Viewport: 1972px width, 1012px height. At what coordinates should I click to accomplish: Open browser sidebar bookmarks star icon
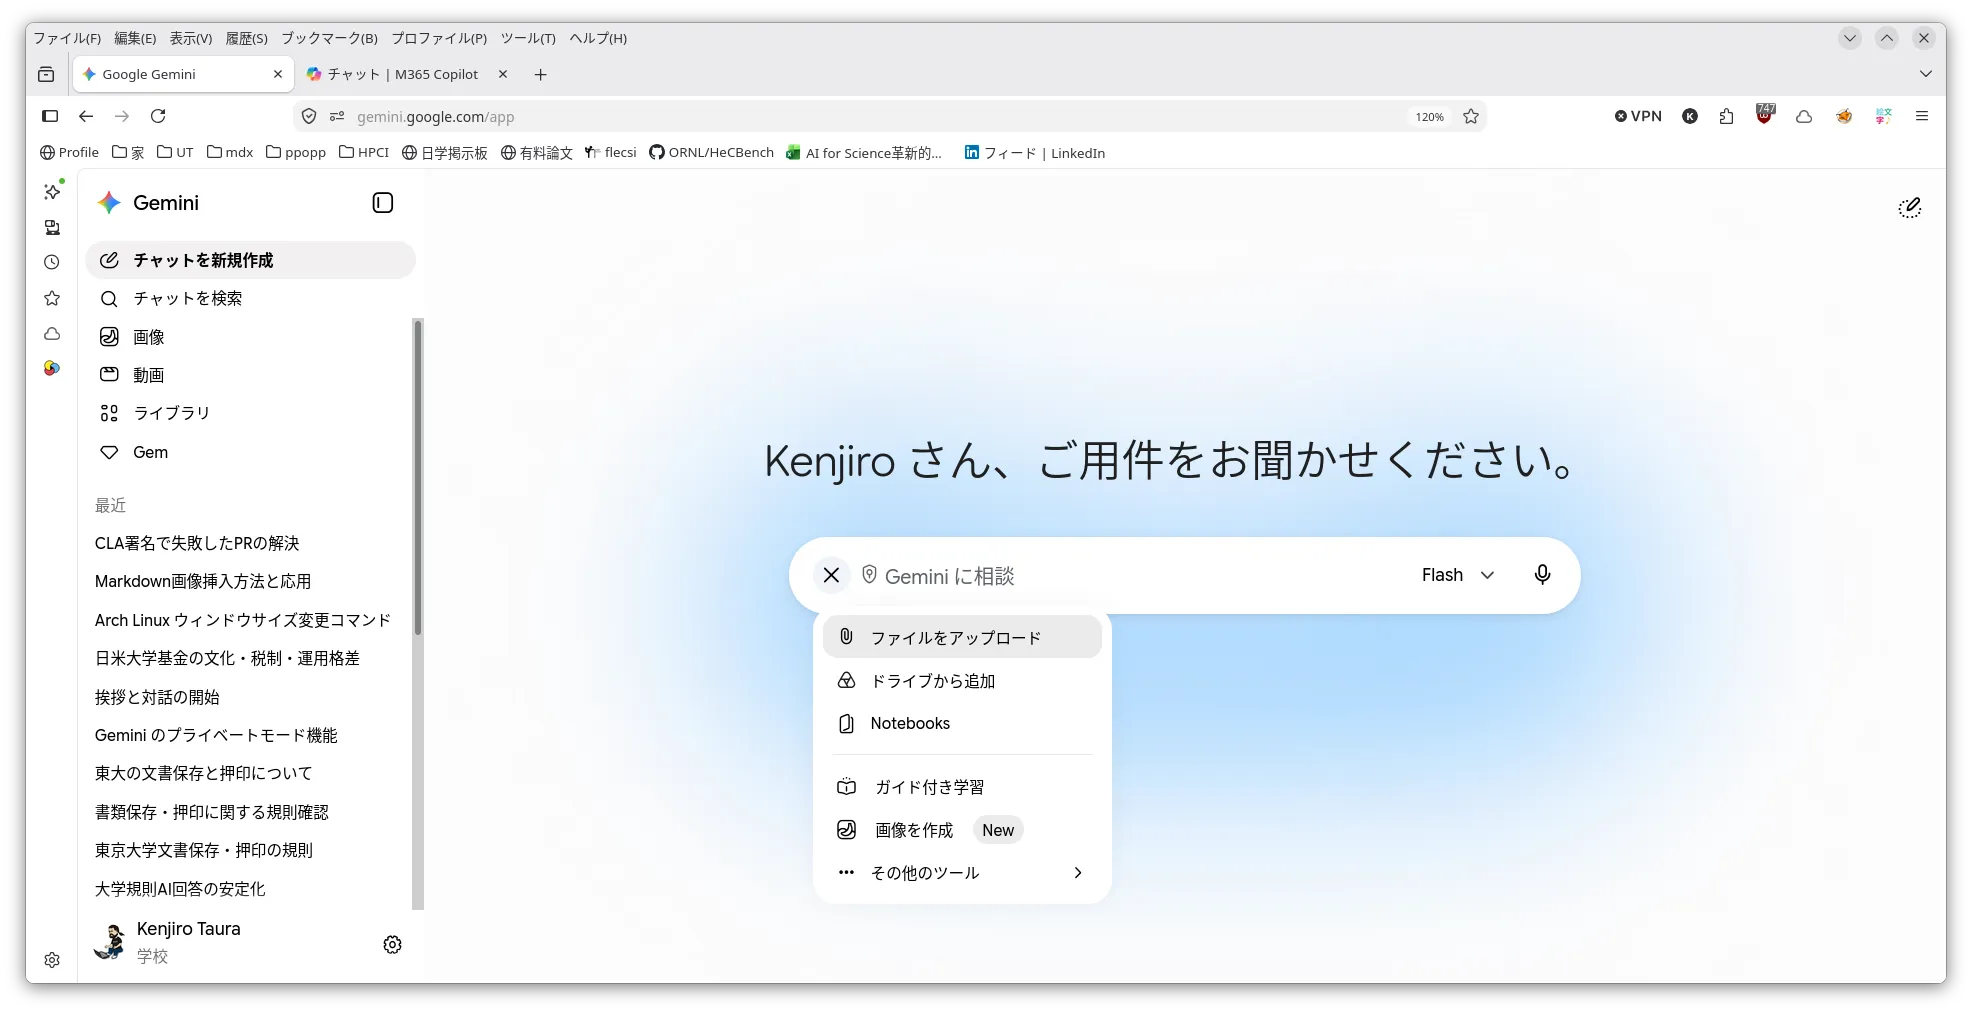tap(52, 298)
